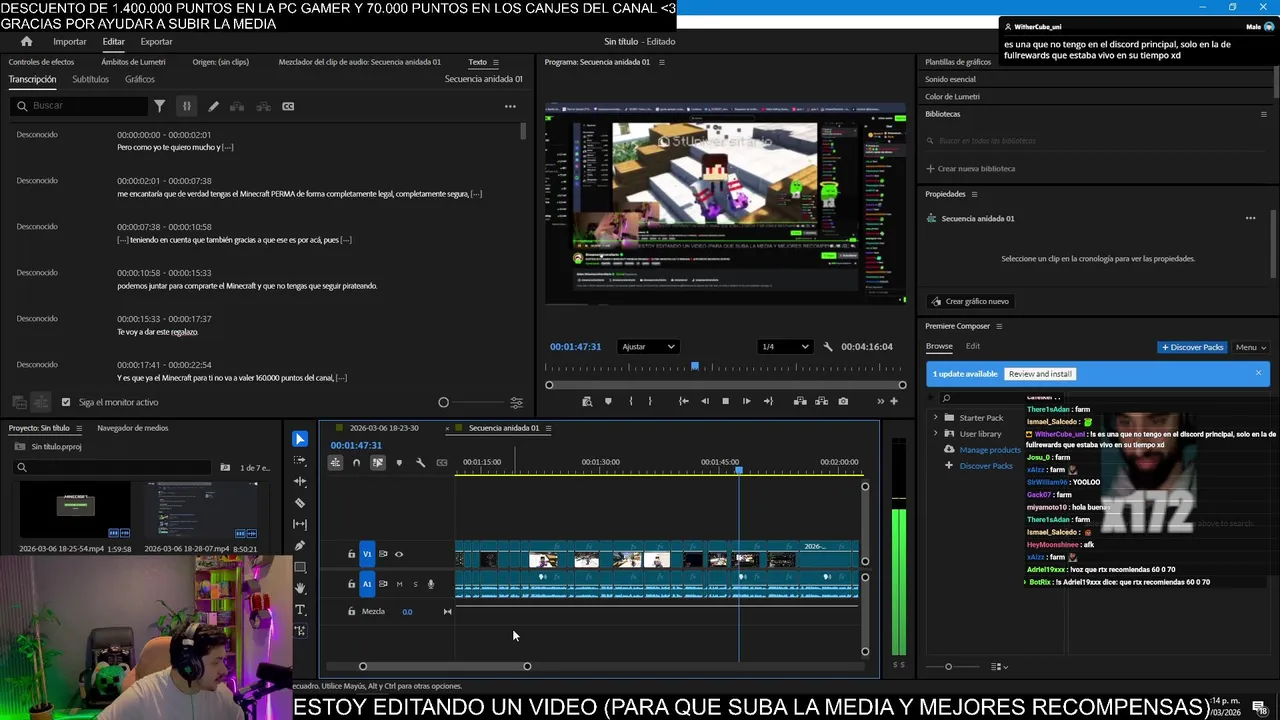
Task: Toggle the V1 track lock
Action: pyautogui.click(x=351, y=554)
